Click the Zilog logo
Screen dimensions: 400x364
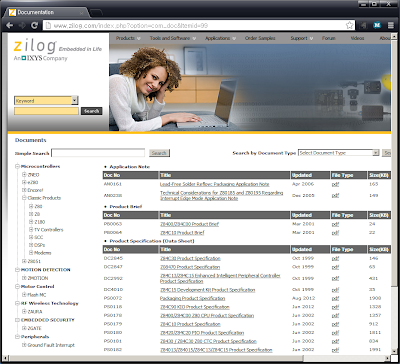pyautogui.click(x=35, y=47)
